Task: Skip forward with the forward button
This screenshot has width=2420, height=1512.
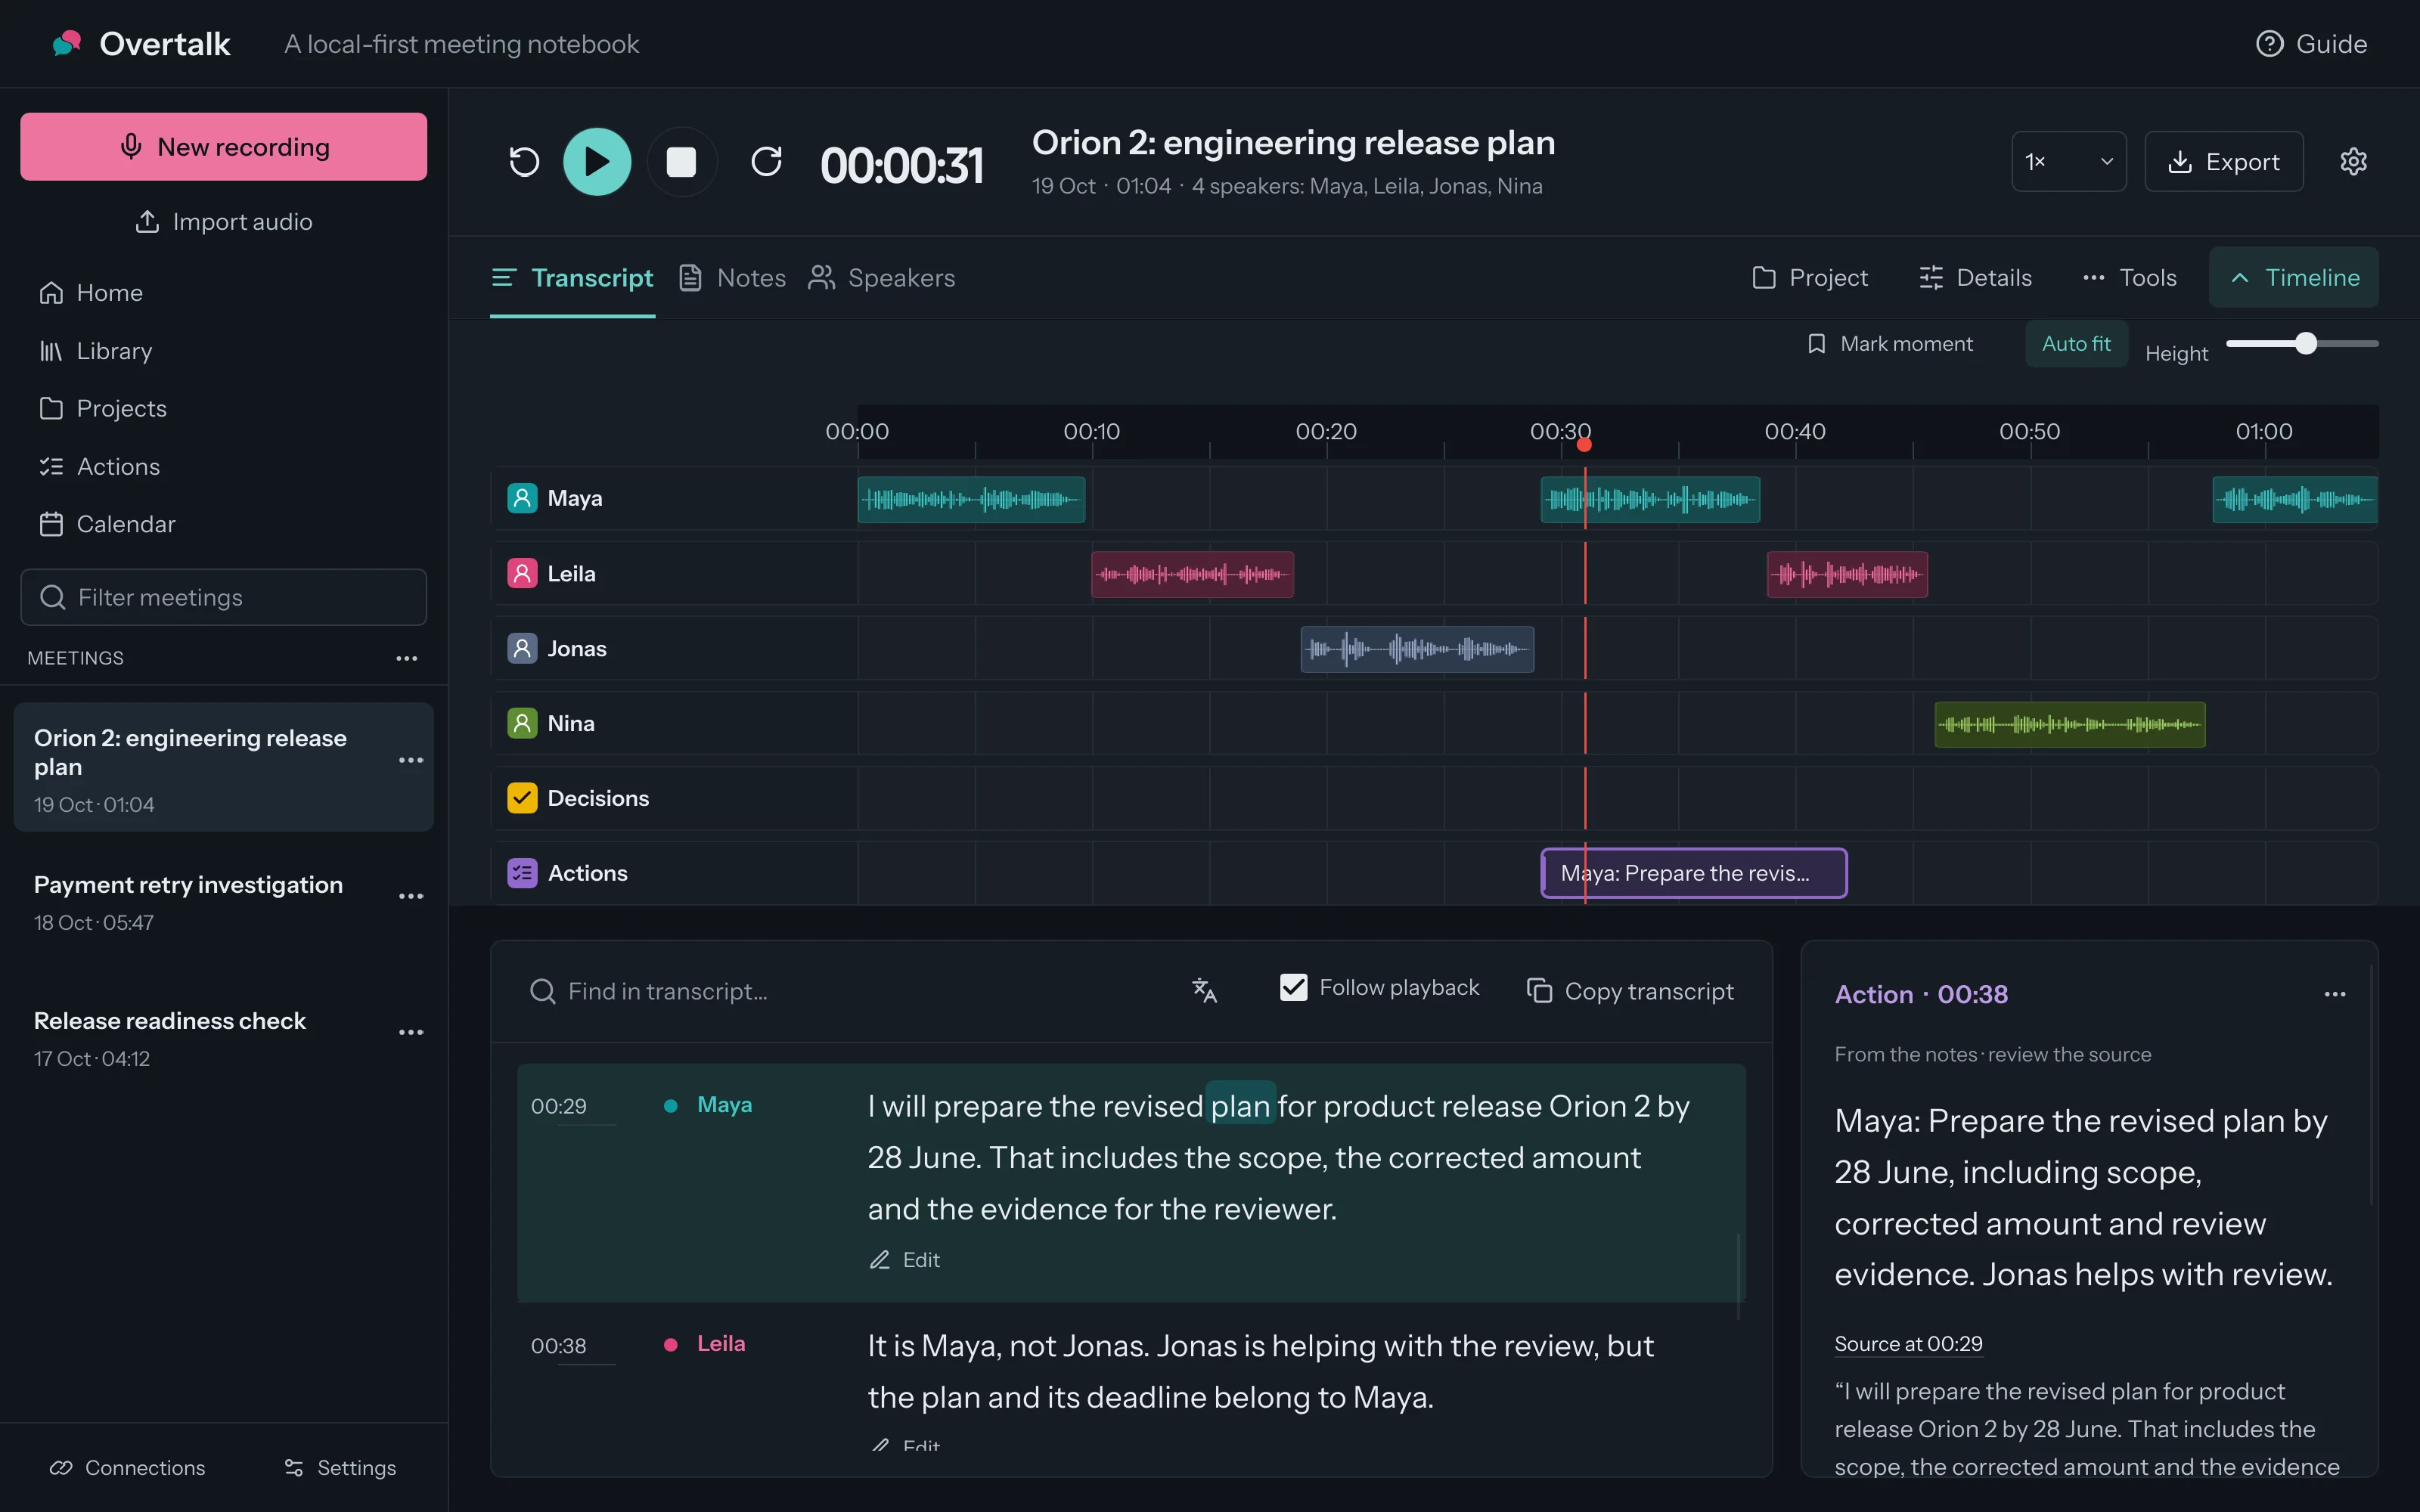Action: tap(766, 161)
